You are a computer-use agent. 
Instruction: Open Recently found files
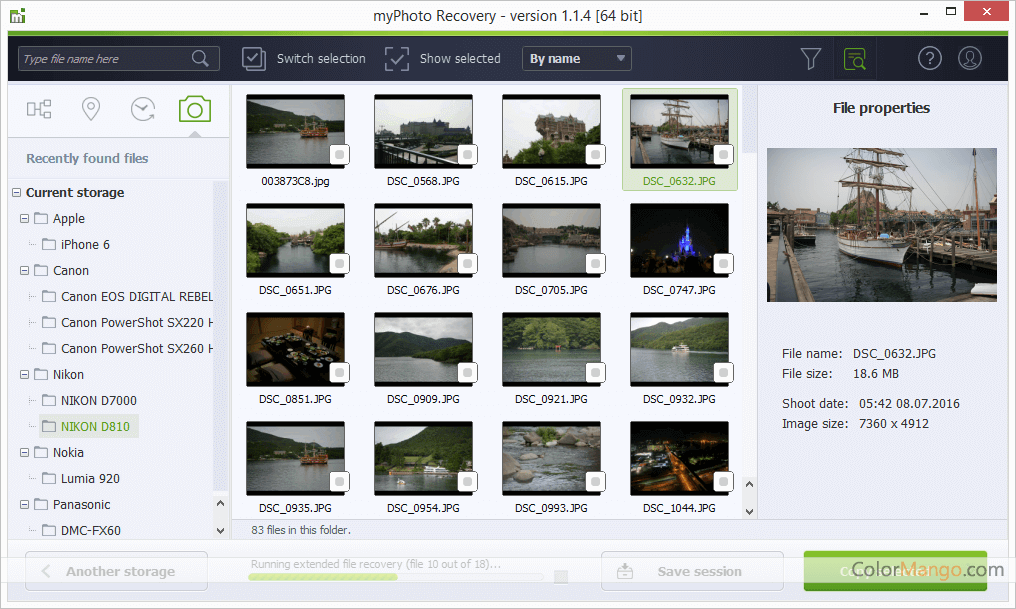(x=87, y=158)
